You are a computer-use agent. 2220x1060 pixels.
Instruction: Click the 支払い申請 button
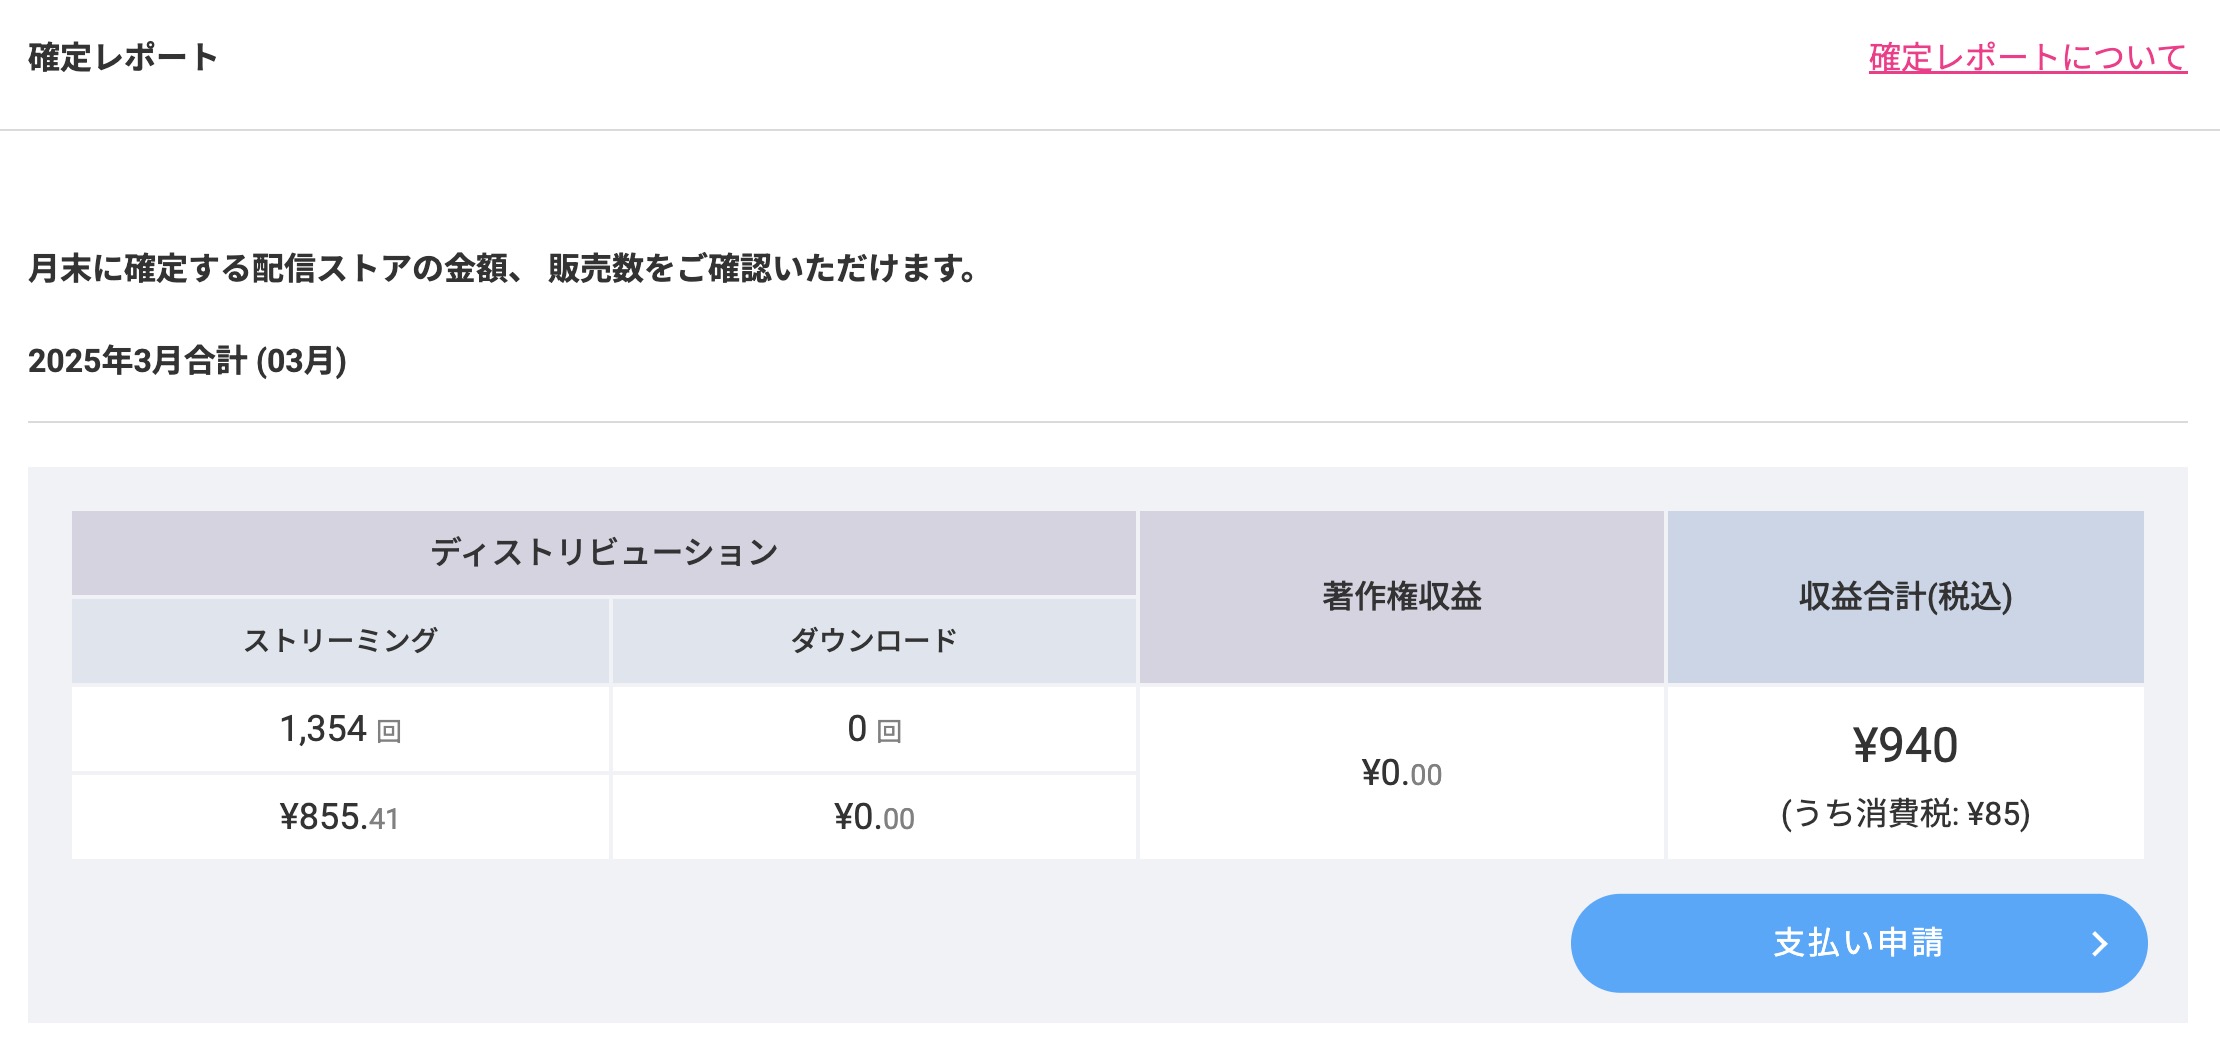[x=1858, y=943]
